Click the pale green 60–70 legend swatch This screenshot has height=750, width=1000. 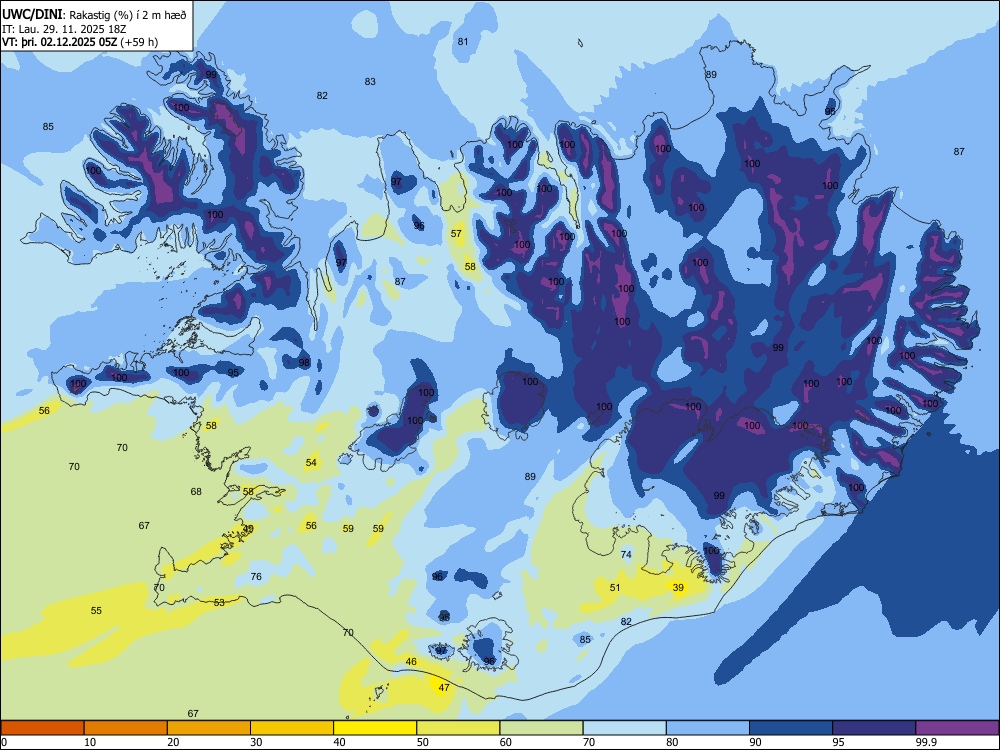(541, 728)
